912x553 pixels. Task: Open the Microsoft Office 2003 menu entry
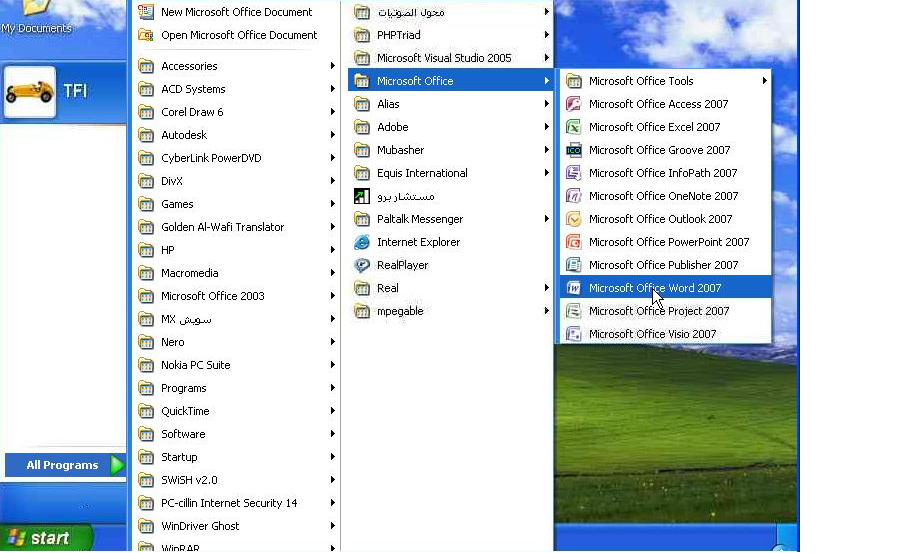237,296
